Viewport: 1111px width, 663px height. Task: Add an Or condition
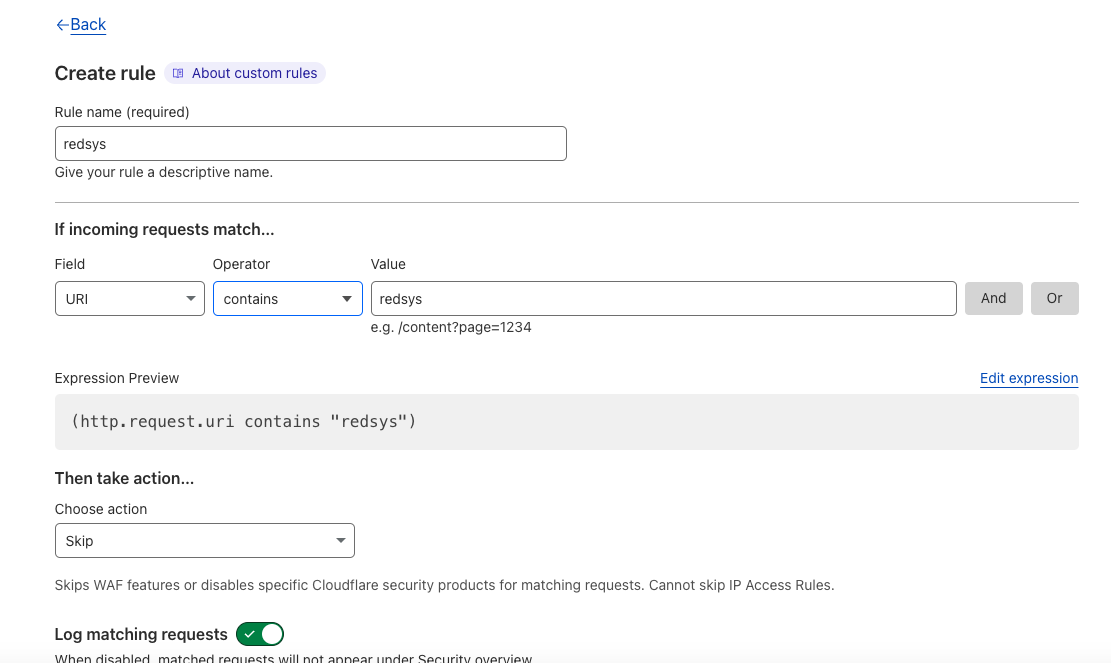coord(1054,298)
